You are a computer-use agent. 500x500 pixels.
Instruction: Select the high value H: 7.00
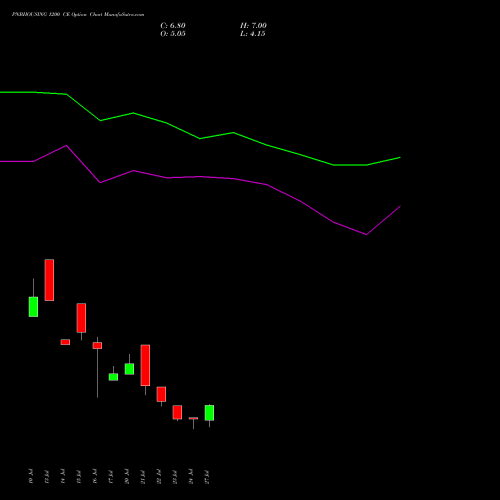click(x=253, y=26)
